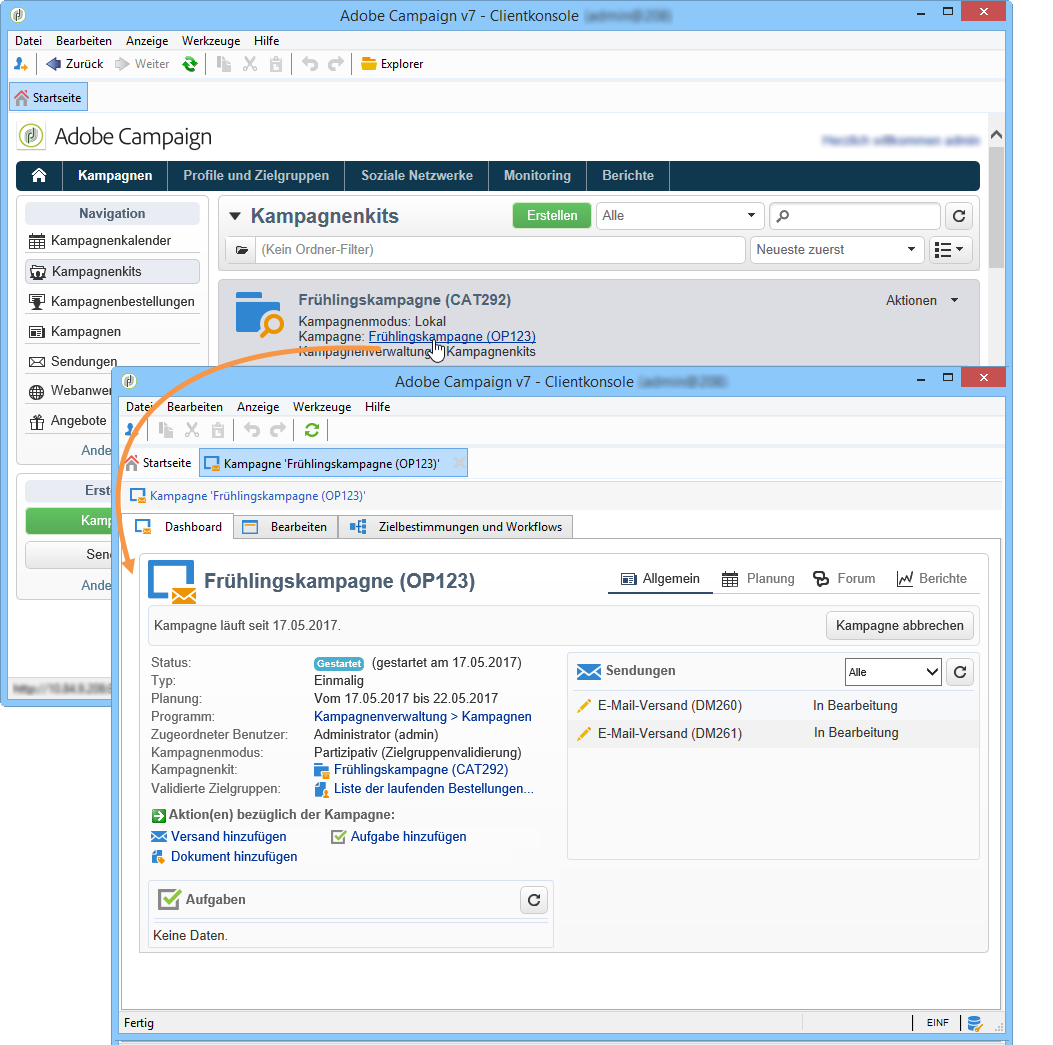The width and height of the screenshot is (1053, 1045).
Task: Click the undo icon in back window toolbar
Action: [310, 64]
